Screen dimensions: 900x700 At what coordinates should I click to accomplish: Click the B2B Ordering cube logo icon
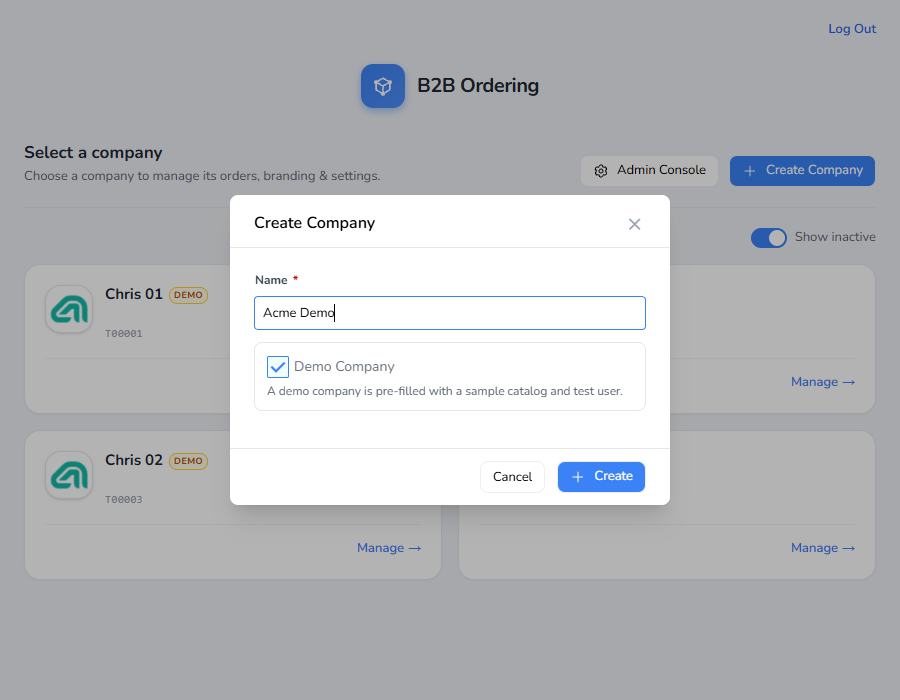383,86
